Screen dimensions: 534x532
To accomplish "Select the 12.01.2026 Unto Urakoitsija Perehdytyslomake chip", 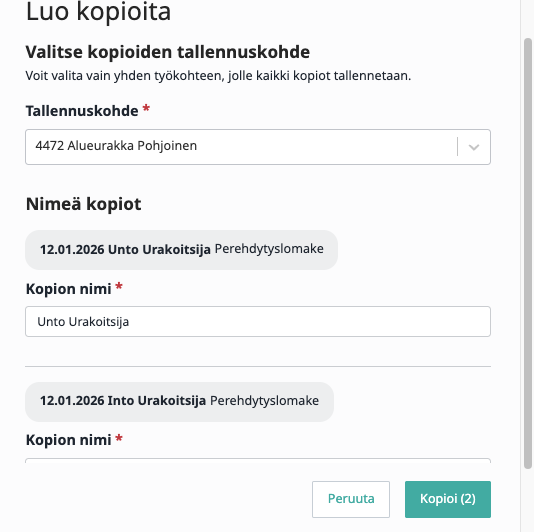I will pyautogui.click(x=182, y=250).
